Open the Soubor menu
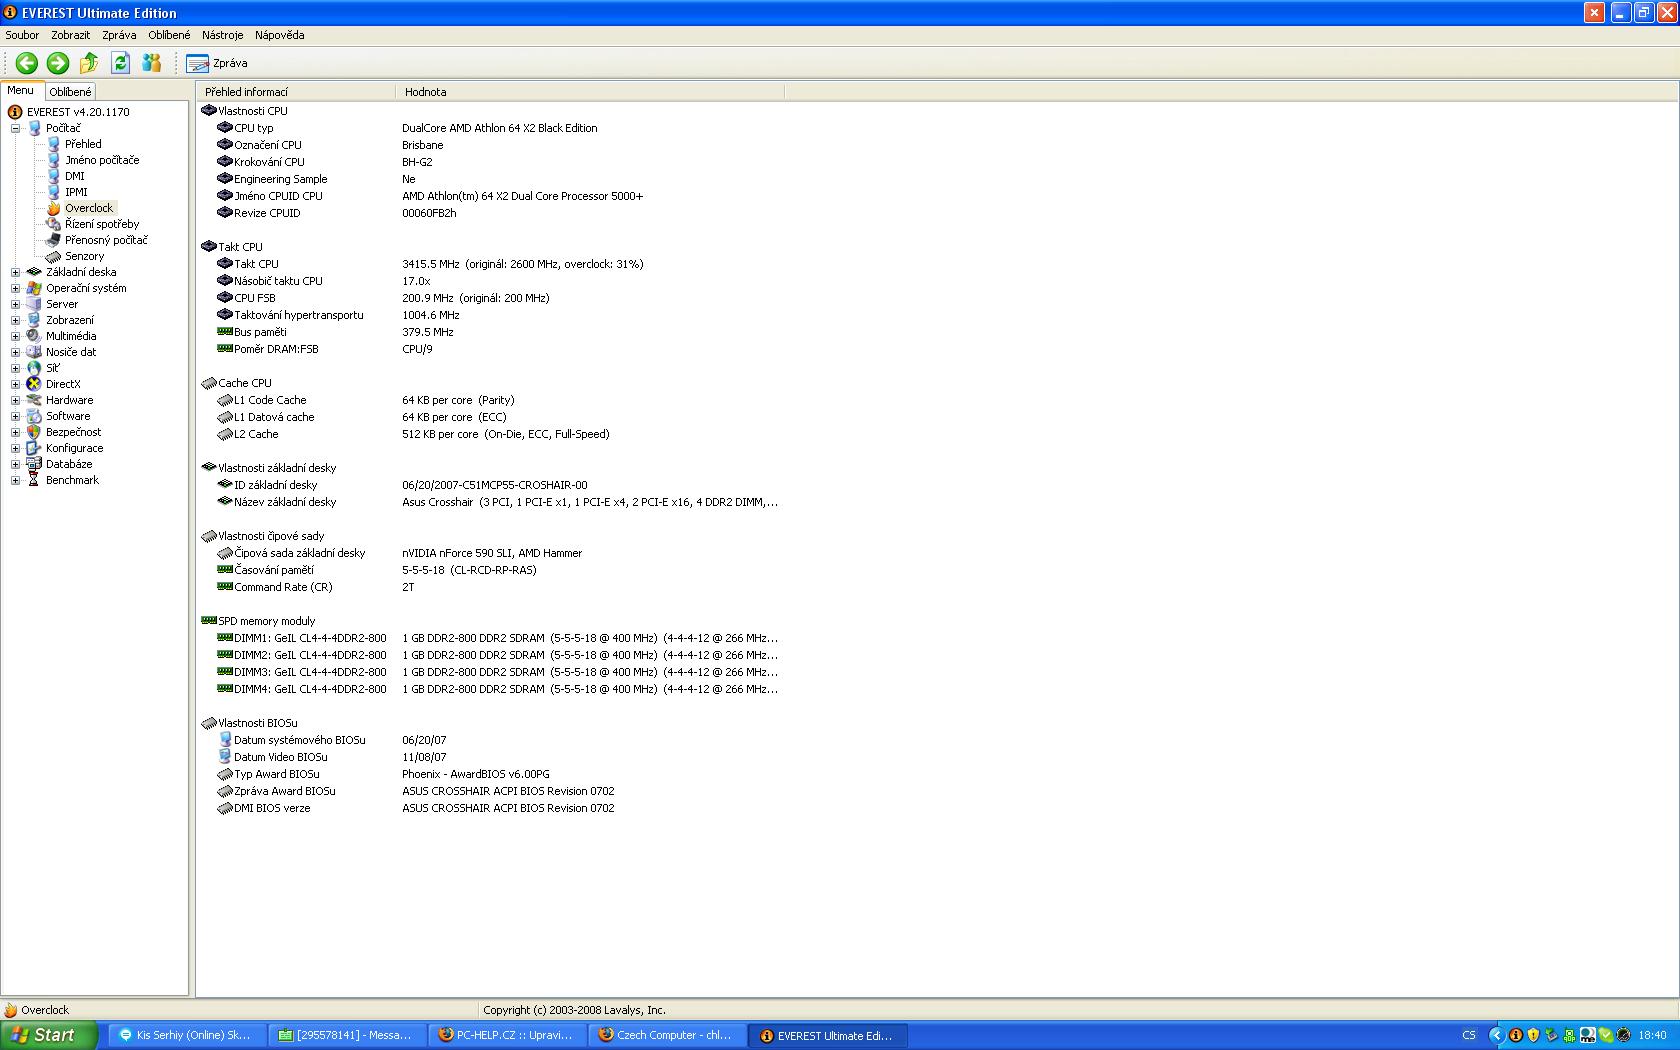The image size is (1680, 1050). 22,35
